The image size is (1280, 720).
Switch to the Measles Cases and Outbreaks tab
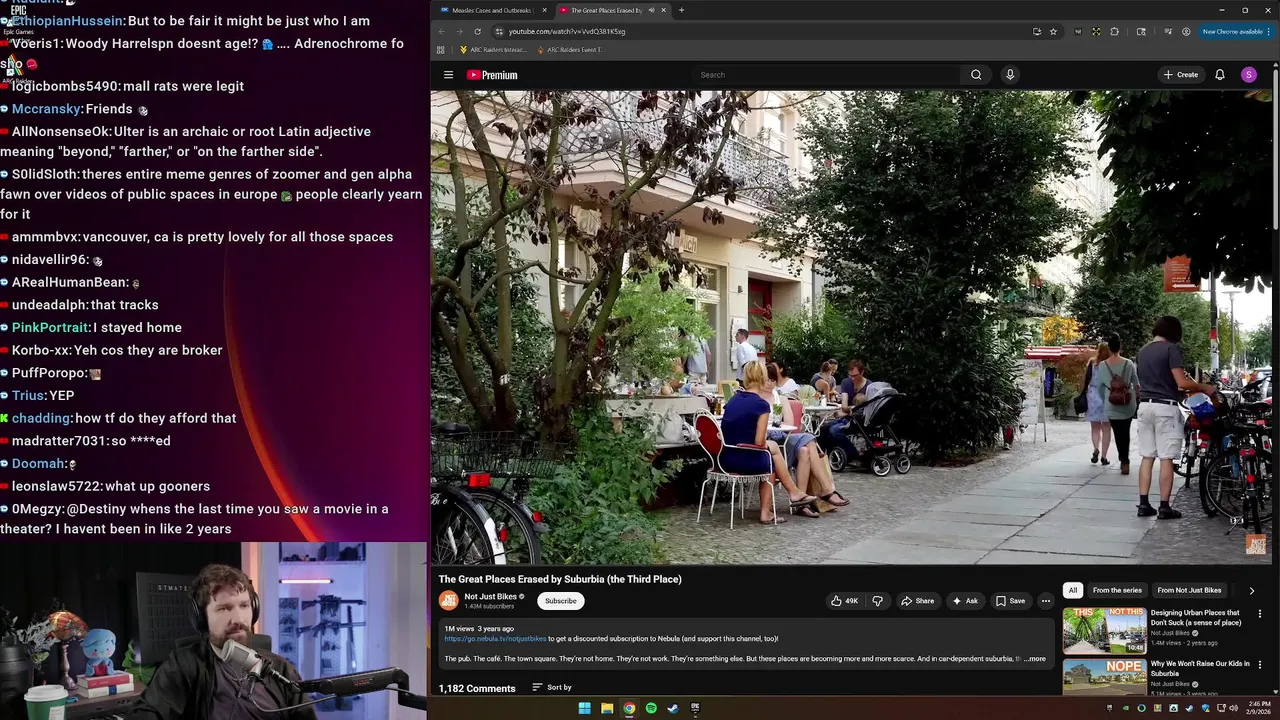(490, 10)
